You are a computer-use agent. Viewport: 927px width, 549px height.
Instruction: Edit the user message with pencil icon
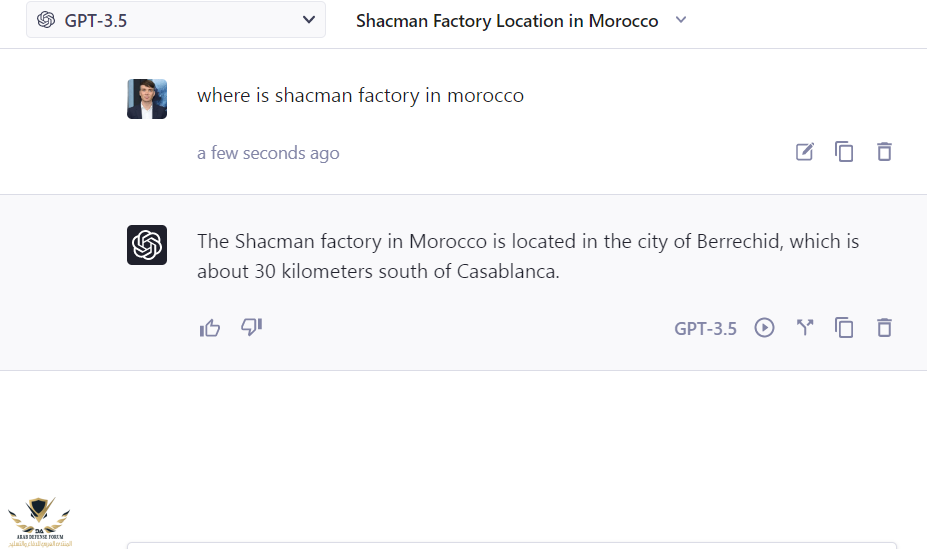[804, 152]
